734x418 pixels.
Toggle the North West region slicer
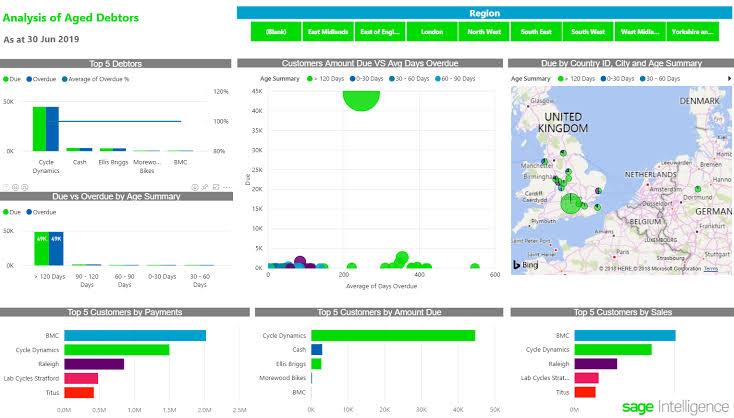tap(484, 32)
